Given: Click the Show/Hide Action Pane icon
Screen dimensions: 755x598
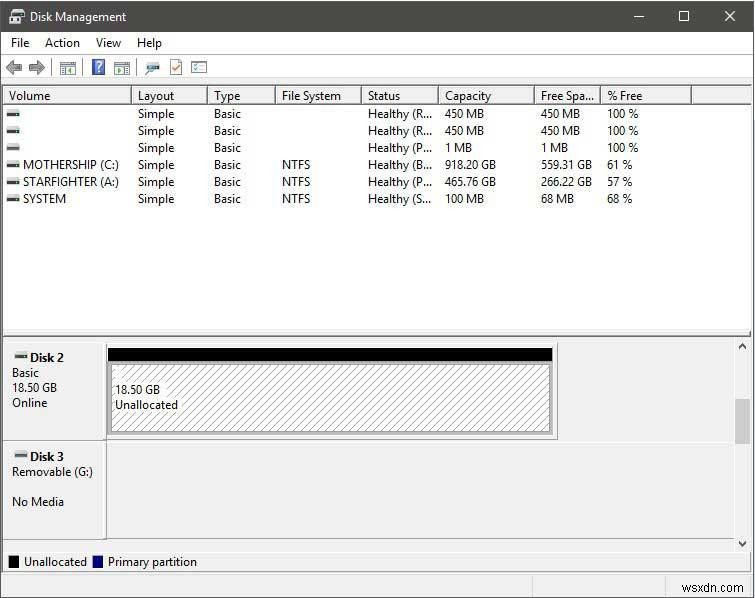Looking at the screenshot, I should 122,68.
